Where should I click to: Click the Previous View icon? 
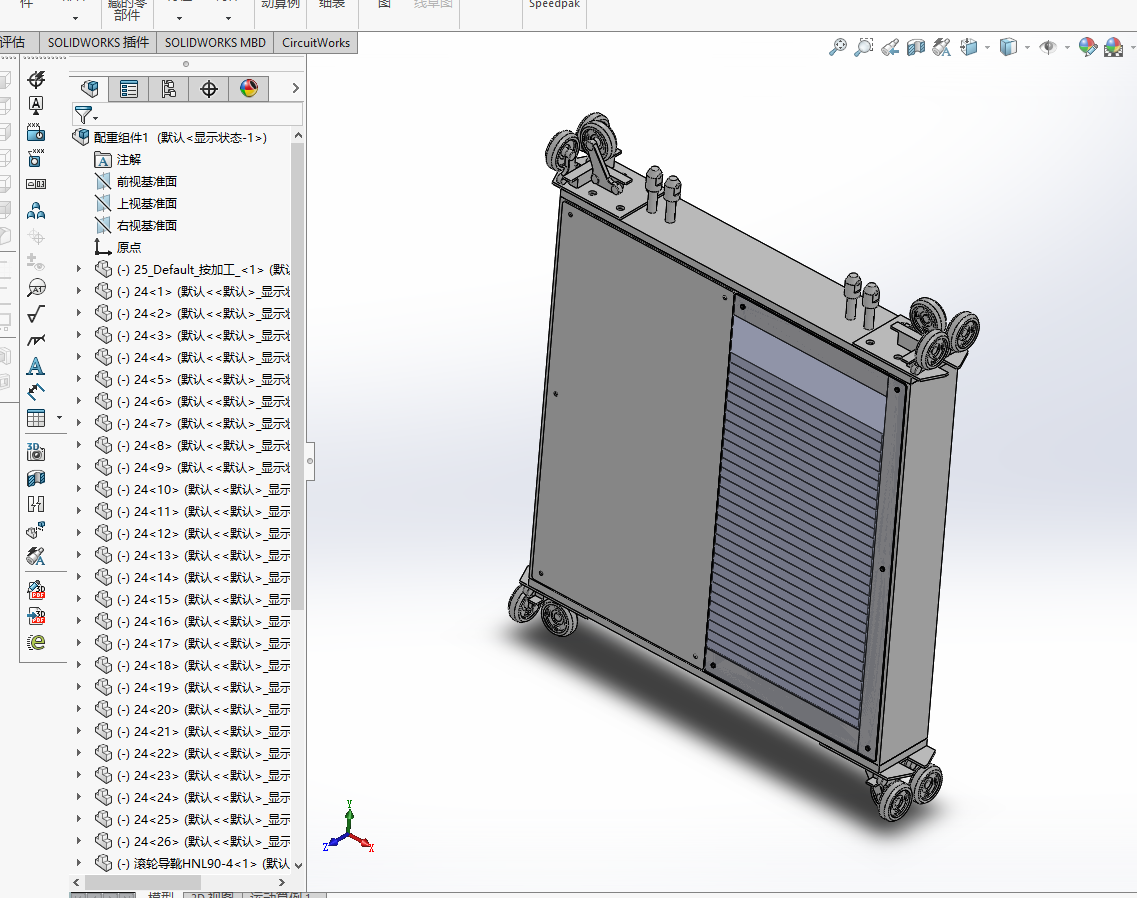point(890,47)
